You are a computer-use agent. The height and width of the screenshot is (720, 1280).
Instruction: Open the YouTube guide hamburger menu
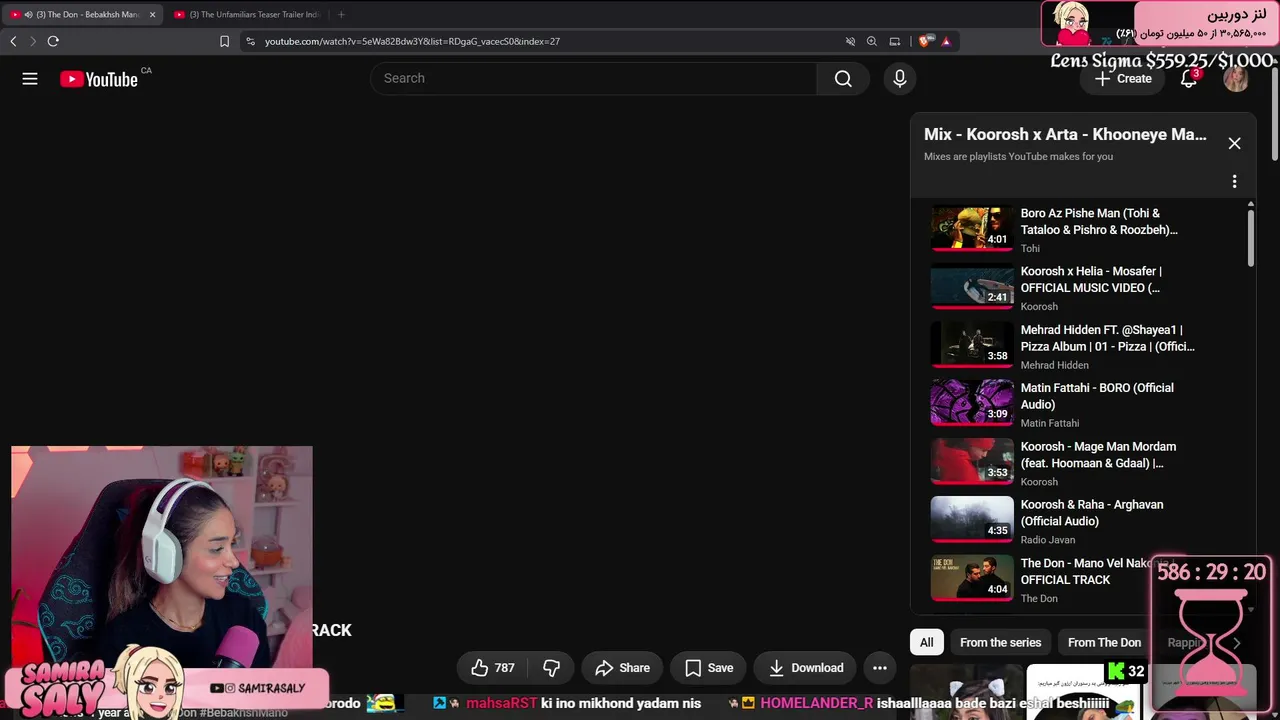click(x=30, y=79)
